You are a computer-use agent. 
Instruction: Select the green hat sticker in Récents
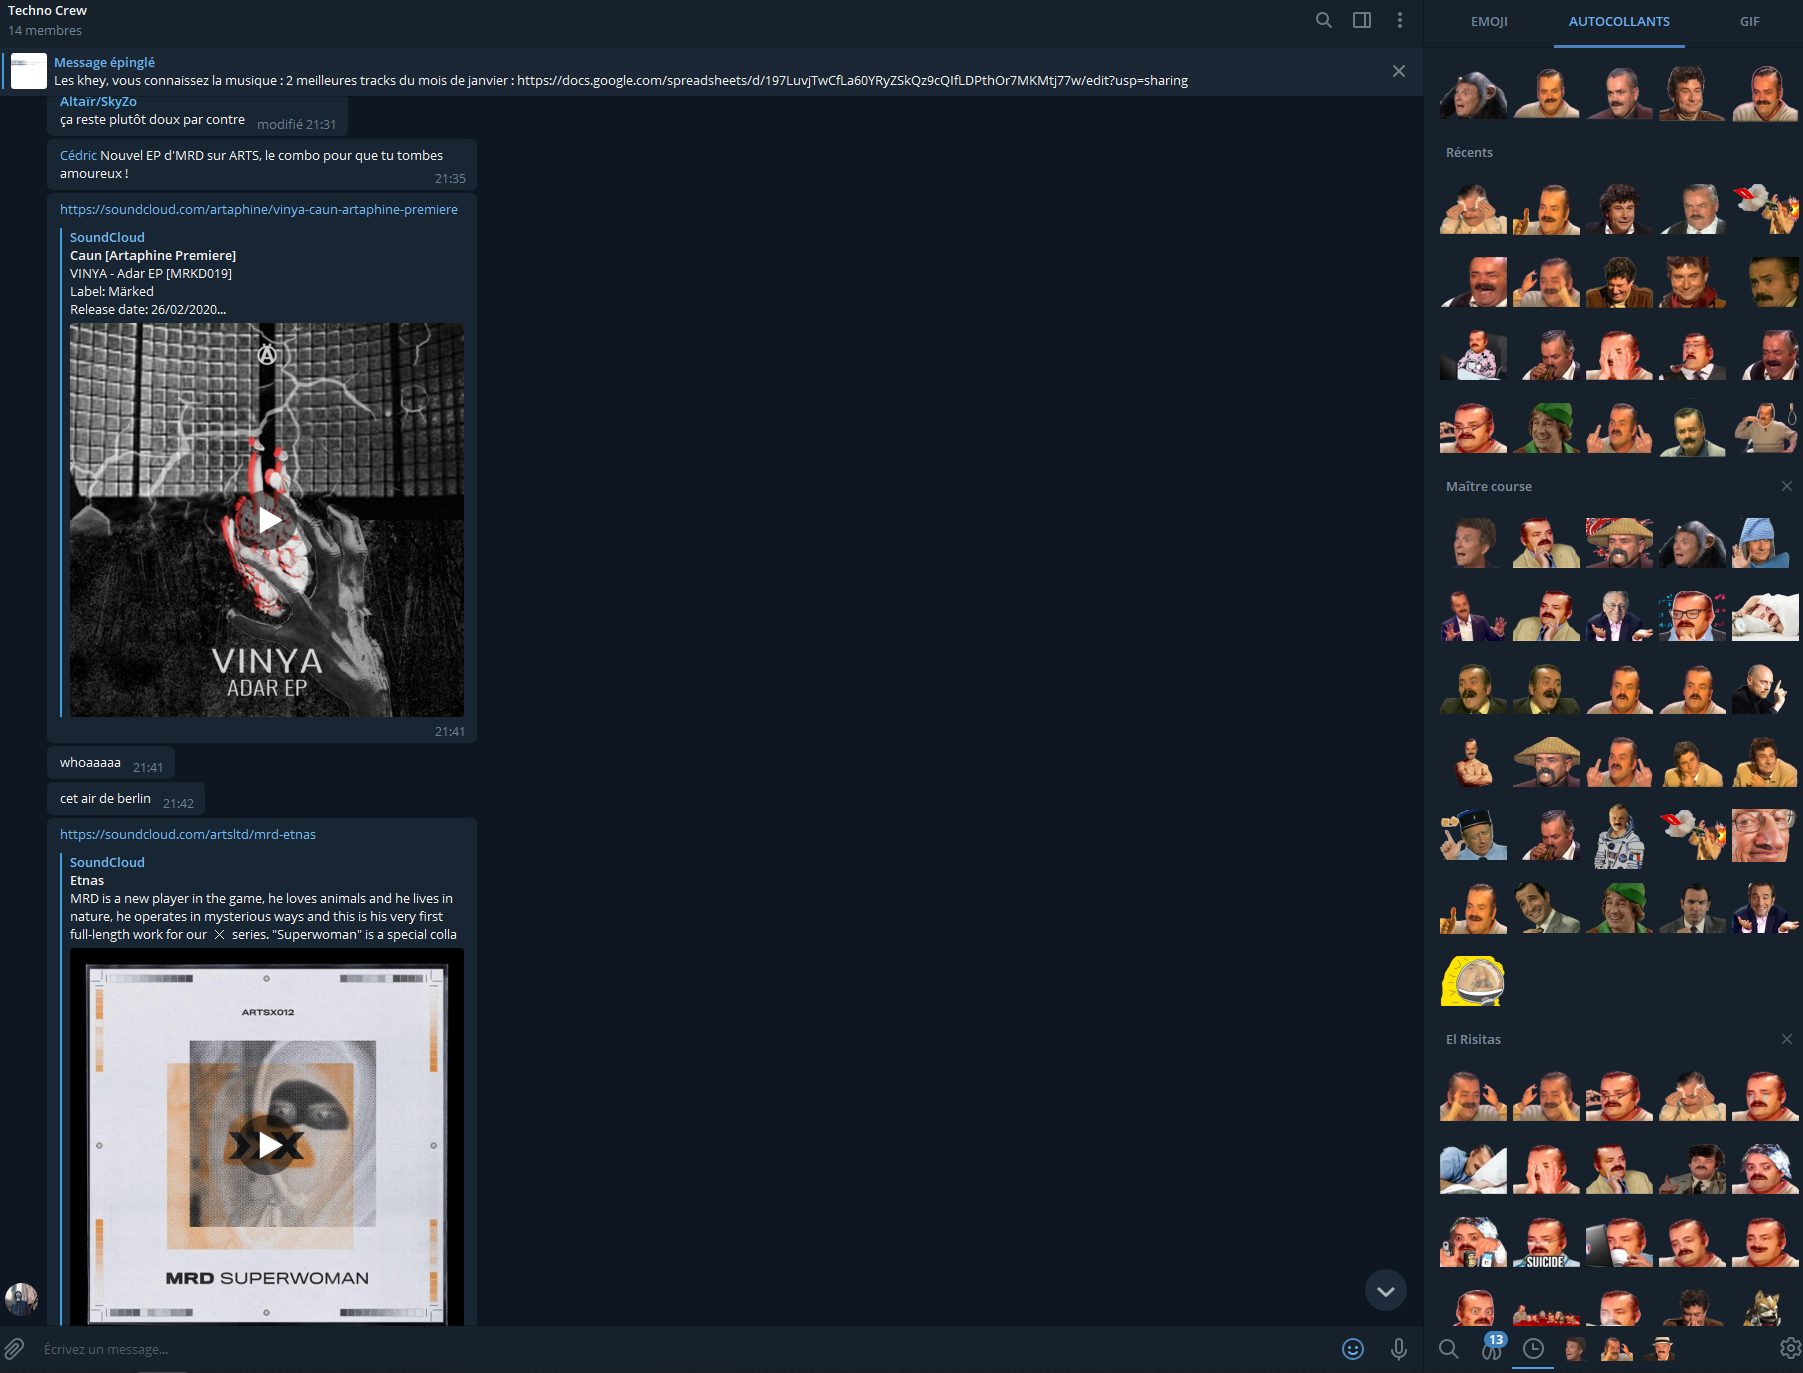1546,429
